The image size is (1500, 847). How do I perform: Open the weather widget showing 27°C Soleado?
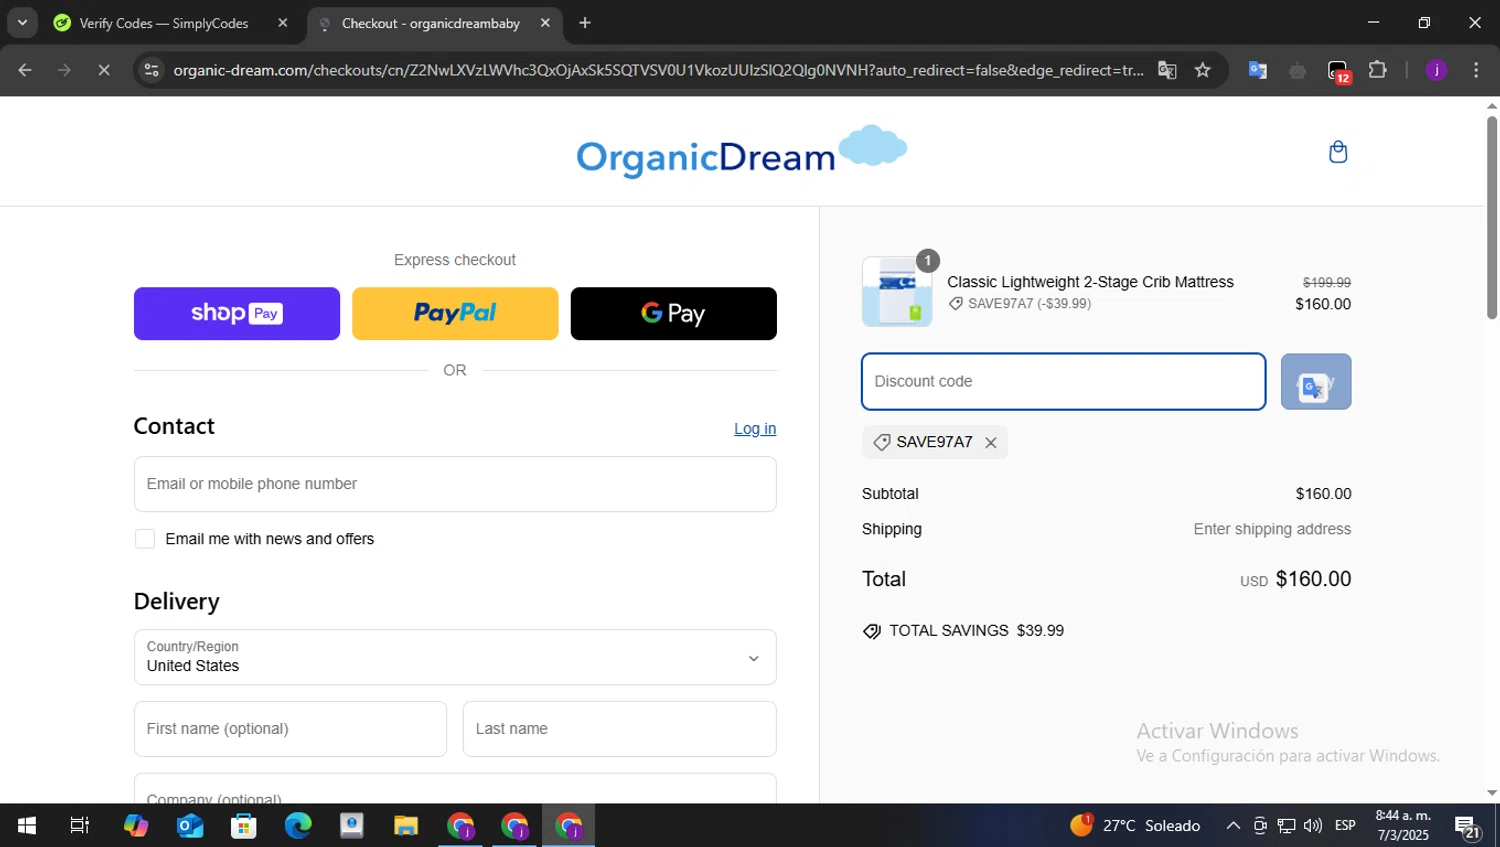[x=1135, y=826]
